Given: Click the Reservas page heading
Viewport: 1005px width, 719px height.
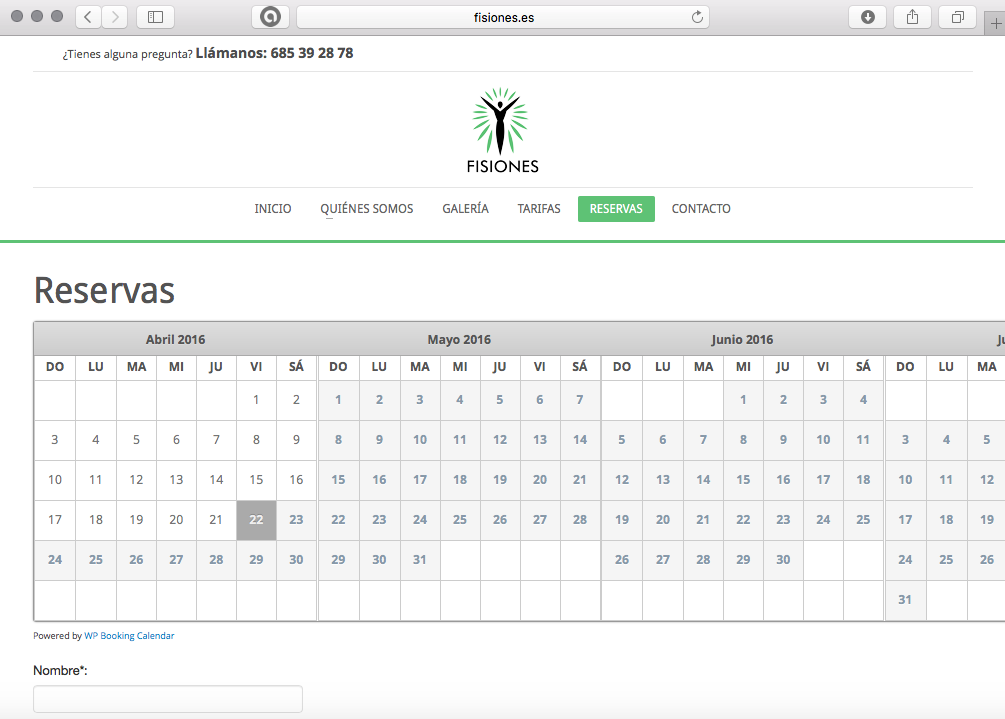Looking at the screenshot, I should pos(104,290).
